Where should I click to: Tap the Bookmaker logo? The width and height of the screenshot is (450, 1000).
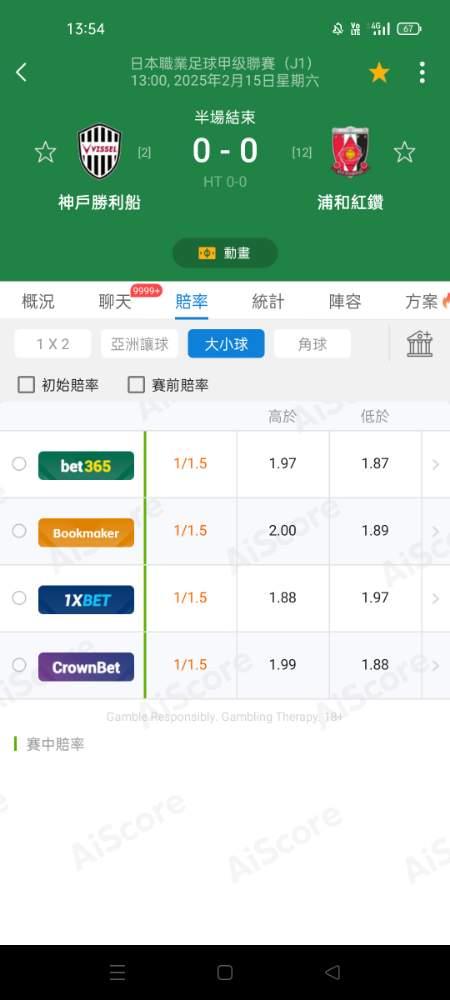click(86, 533)
